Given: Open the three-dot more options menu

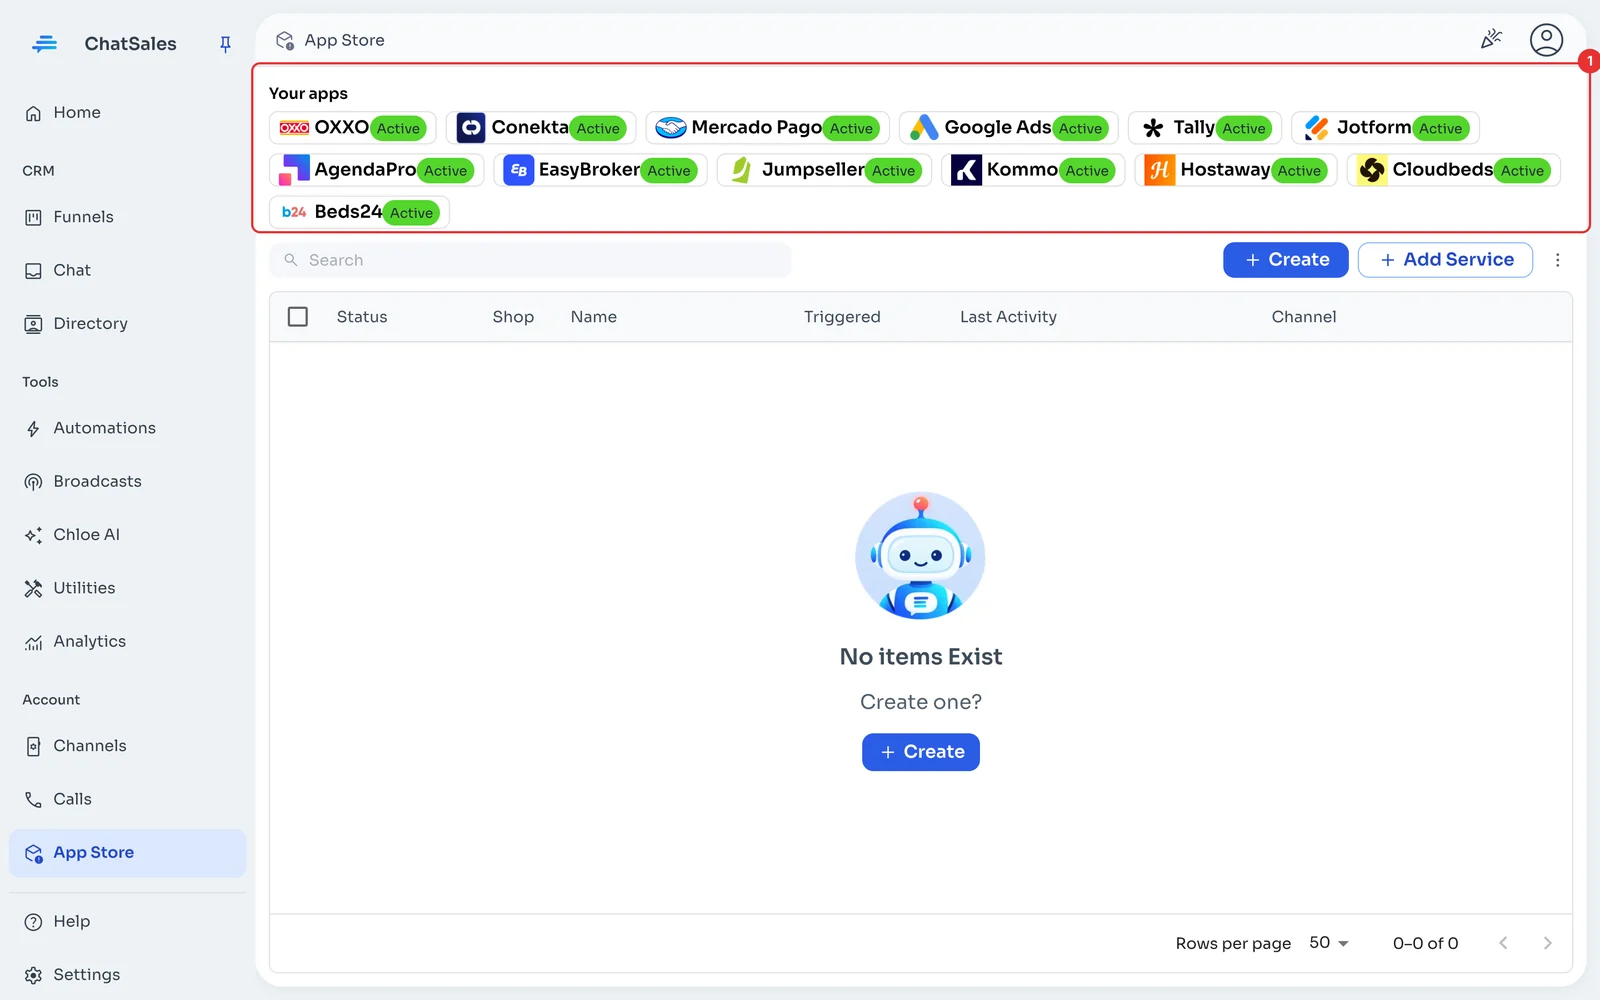Looking at the screenshot, I should click(x=1557, y=260).
